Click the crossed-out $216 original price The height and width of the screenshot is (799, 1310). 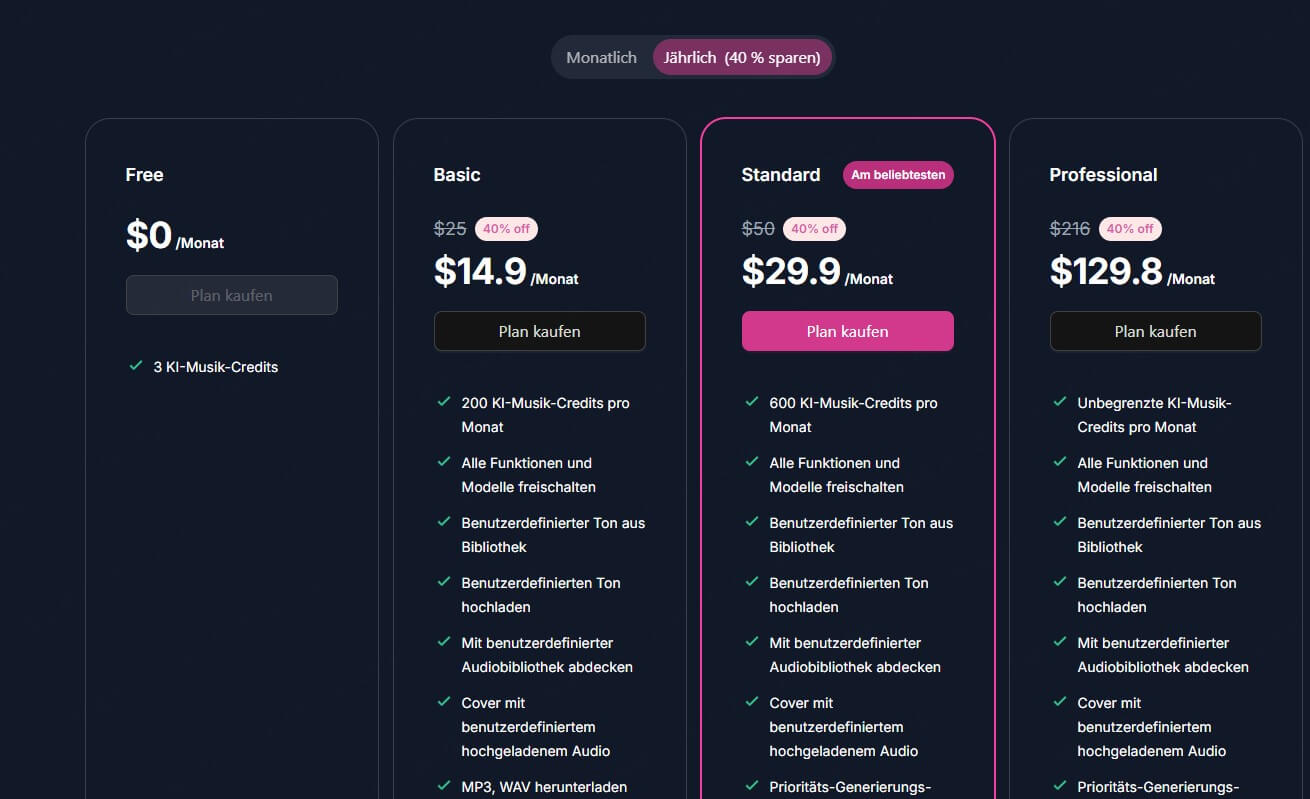1069,228
